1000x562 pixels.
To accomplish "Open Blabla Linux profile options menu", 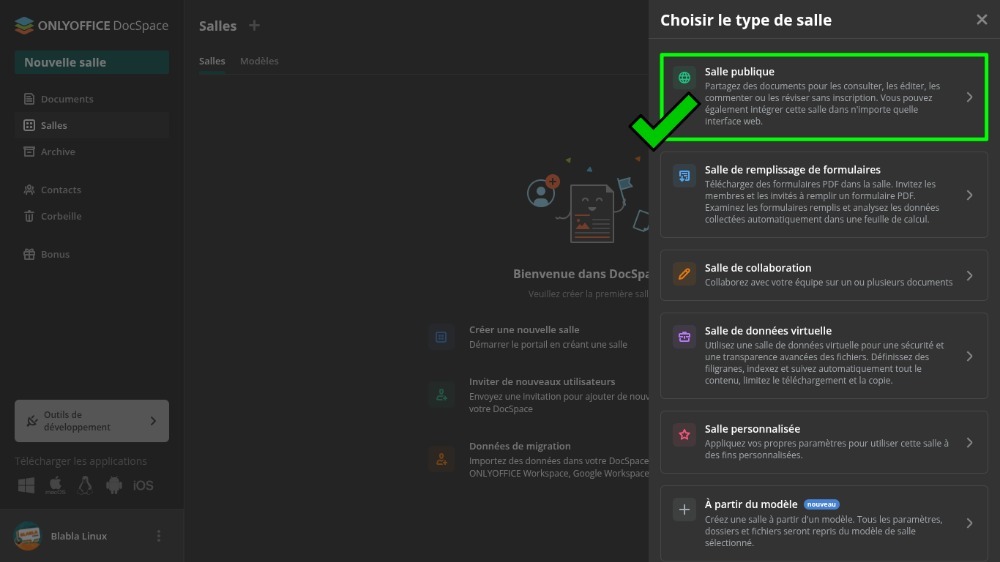I will pyautogui.click(x=158, y=536).
